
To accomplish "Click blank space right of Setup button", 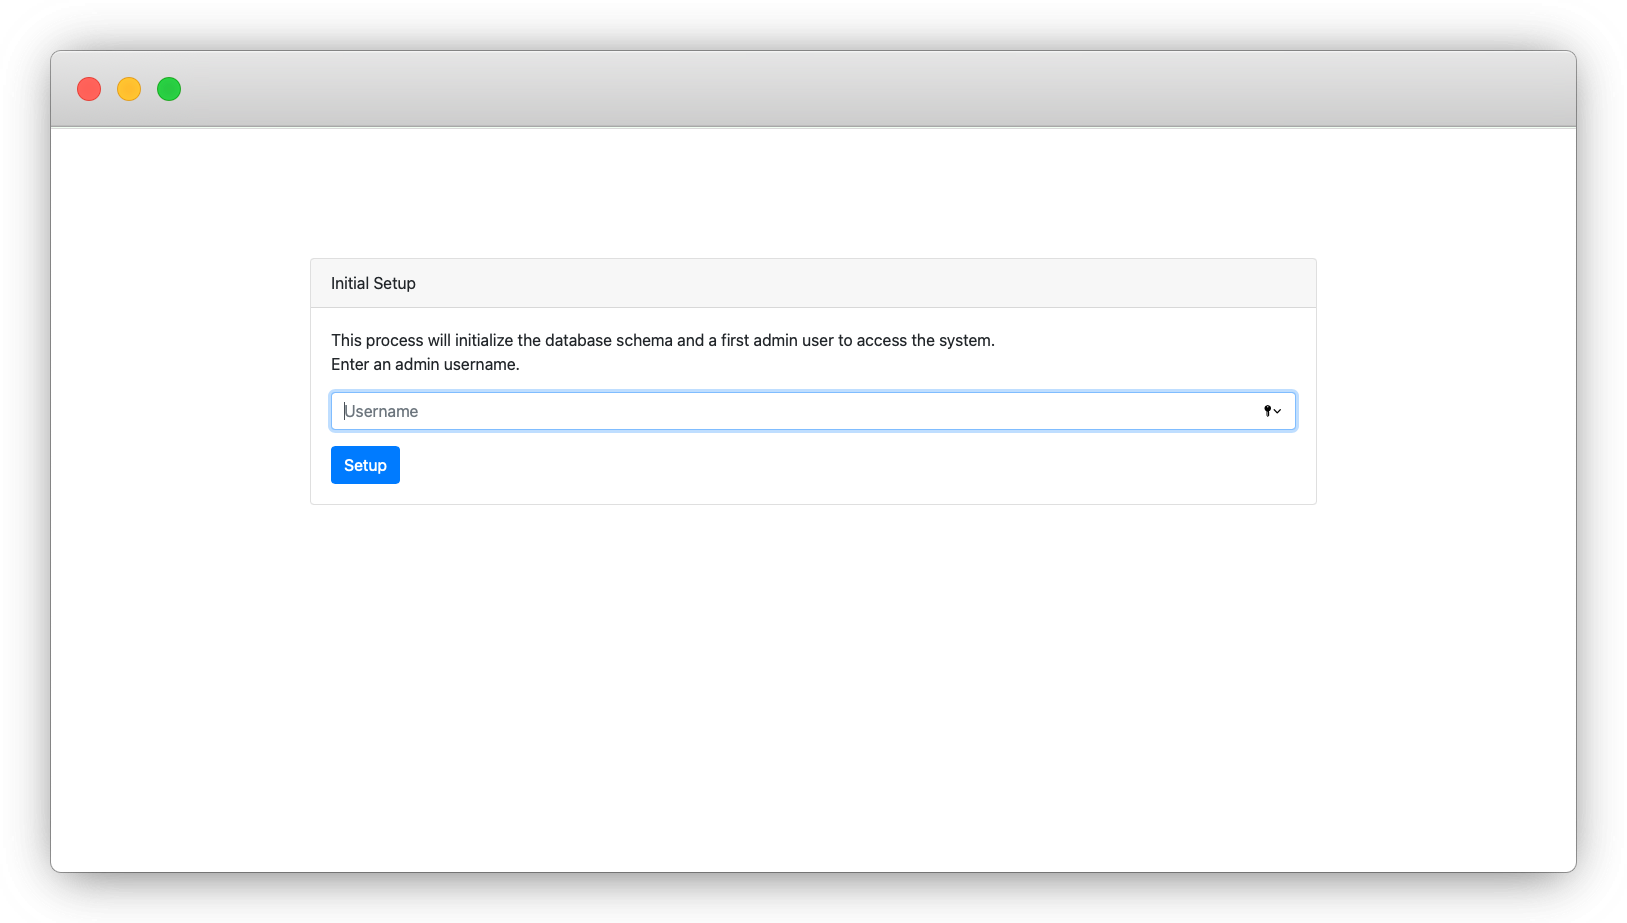I will [x=850, y=465].
